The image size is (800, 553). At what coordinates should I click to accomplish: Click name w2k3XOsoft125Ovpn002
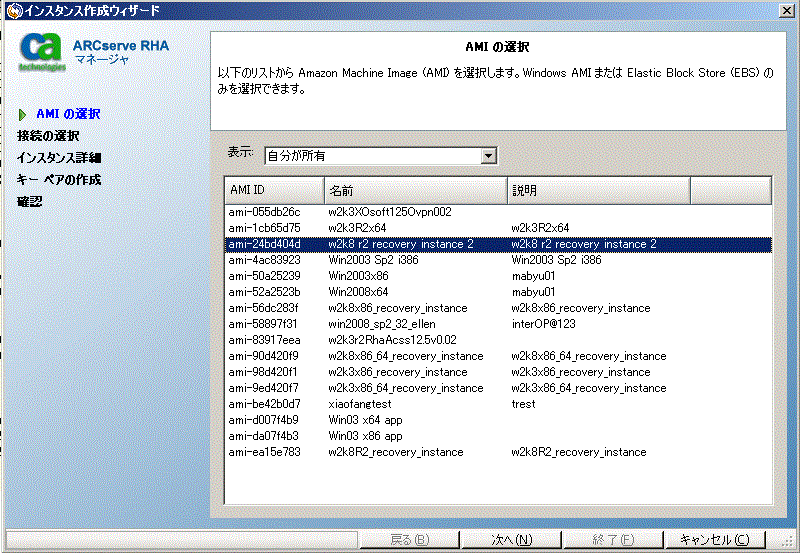point(390,212)
